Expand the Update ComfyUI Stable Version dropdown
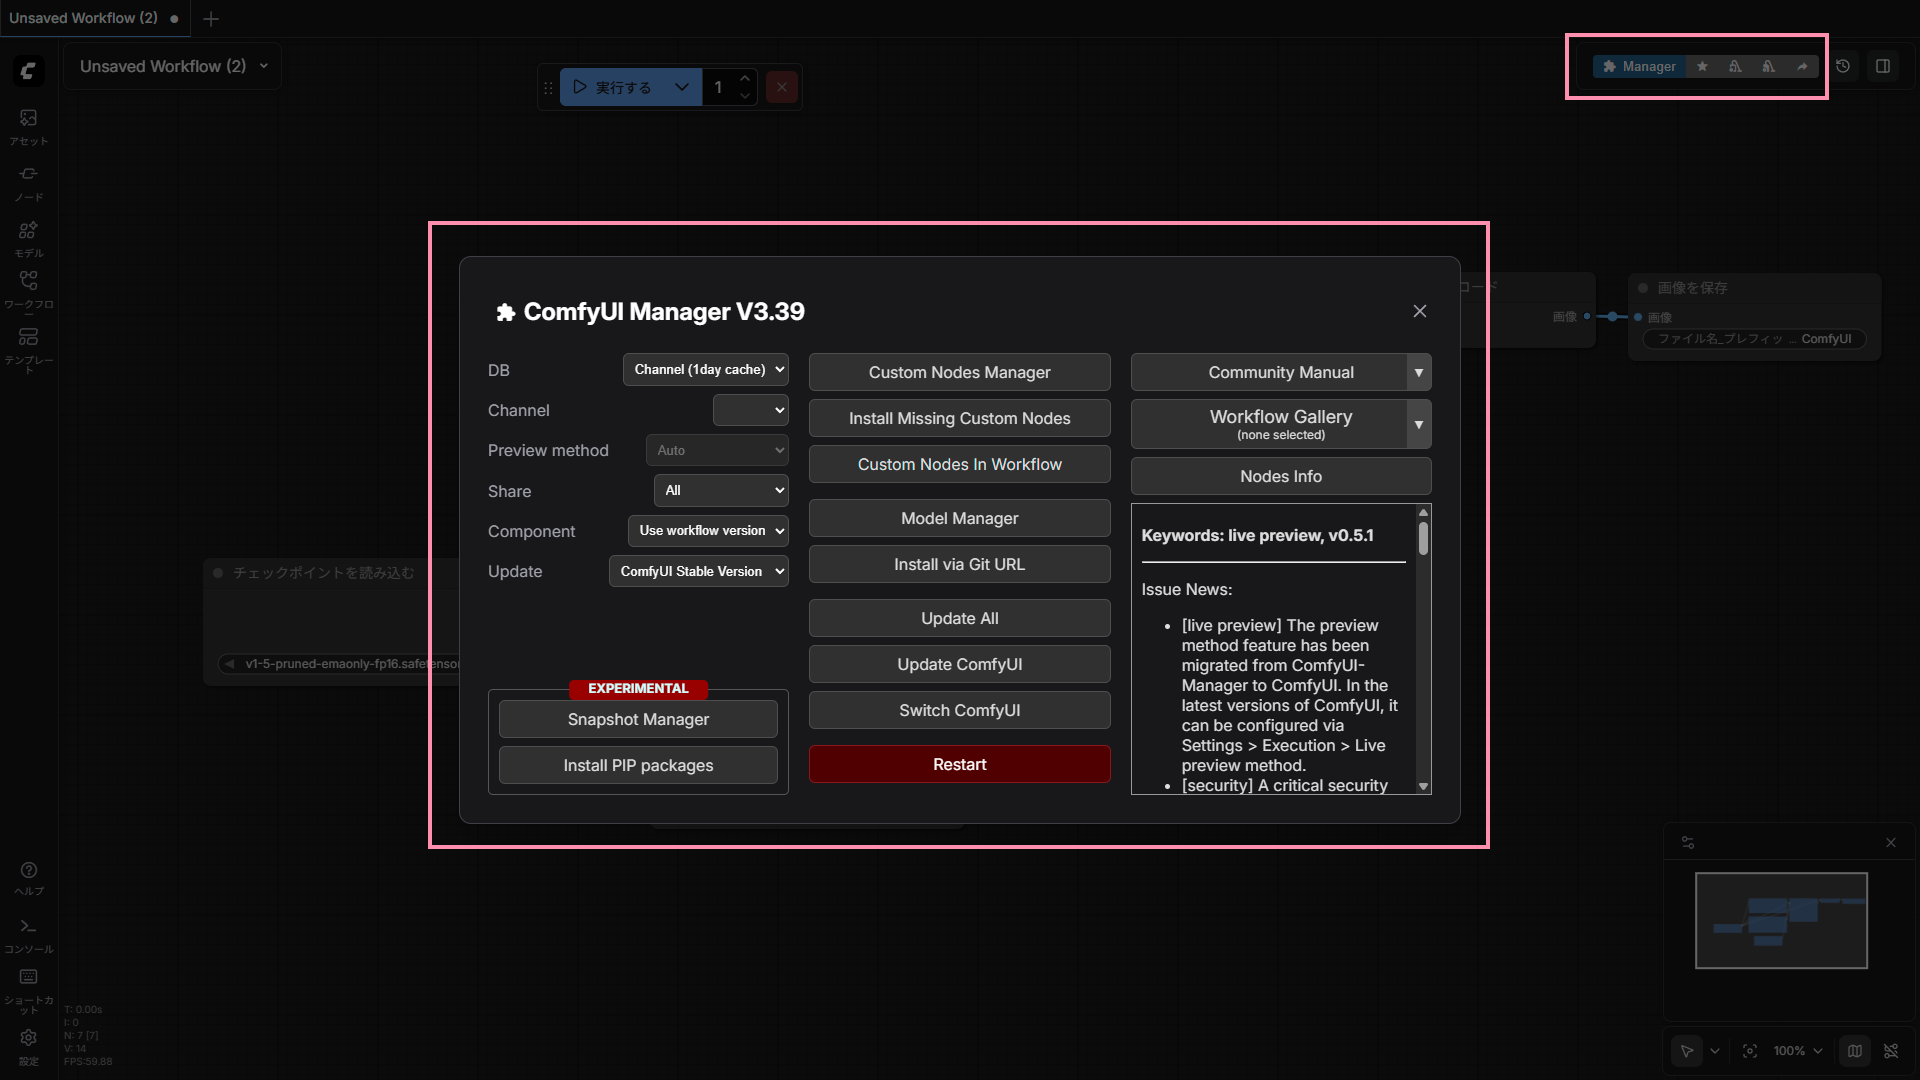1920x1080 pixels. point(698,571)
